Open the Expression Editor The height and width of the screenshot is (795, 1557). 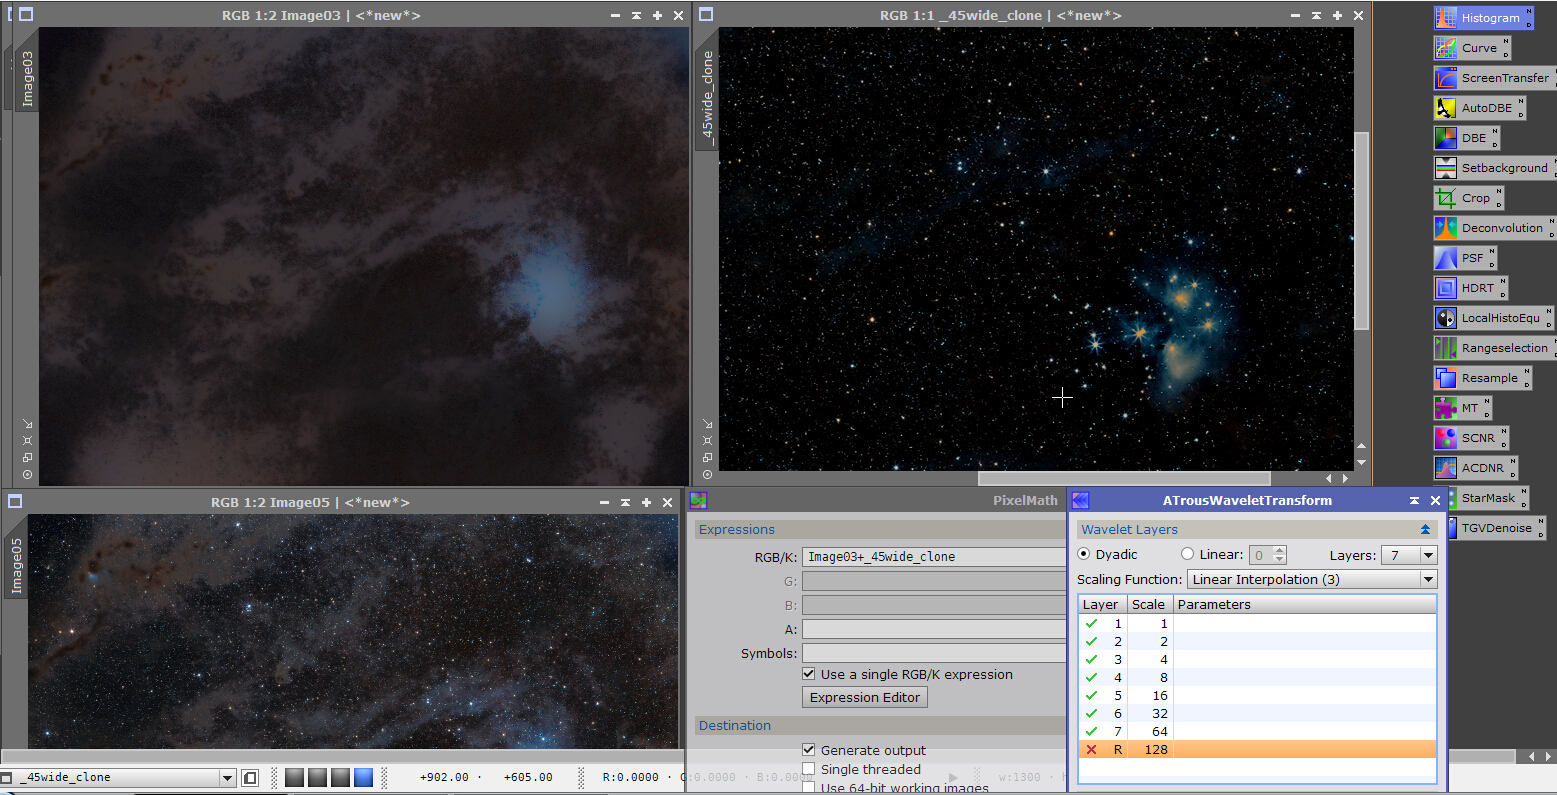click(x=865, y=697)
